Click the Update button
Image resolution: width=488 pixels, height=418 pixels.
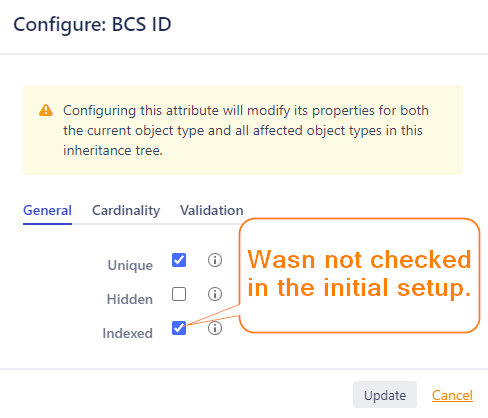(x=385, y=395)
